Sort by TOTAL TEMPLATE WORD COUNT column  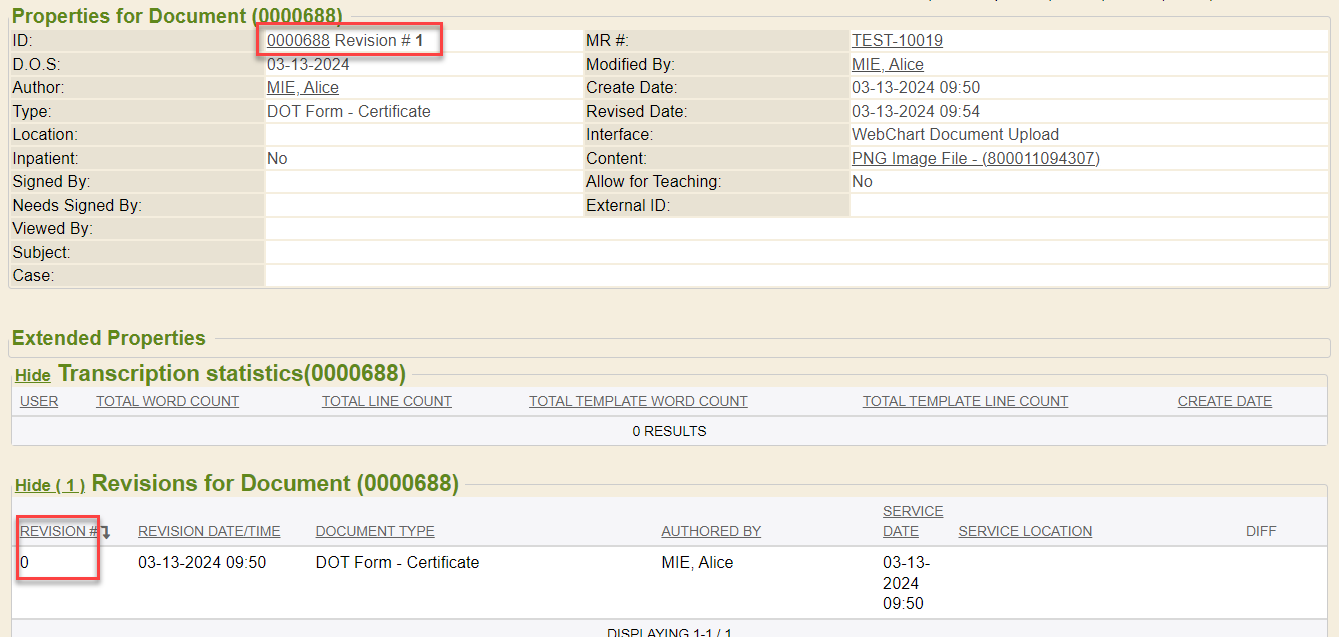pyautogui.click(x=638, y=402)
